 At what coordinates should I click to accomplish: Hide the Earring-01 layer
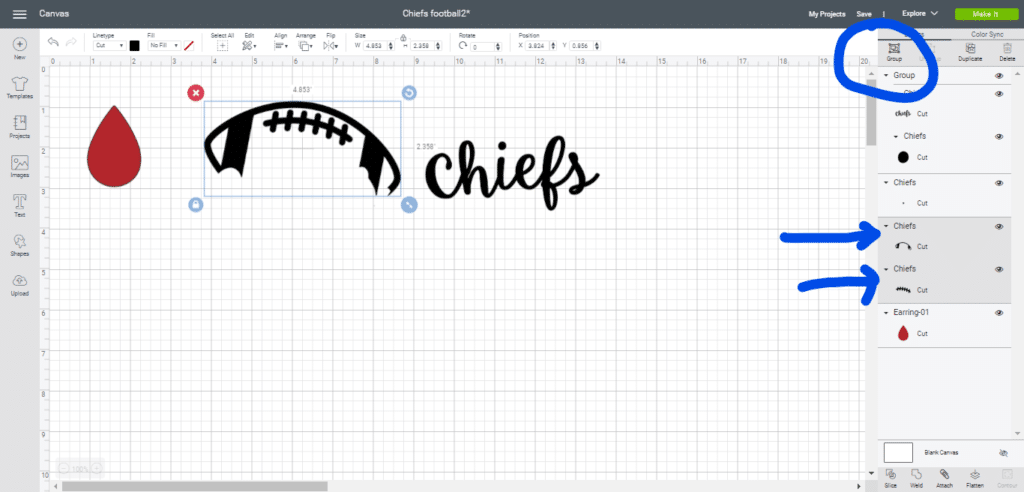point(999,313)
